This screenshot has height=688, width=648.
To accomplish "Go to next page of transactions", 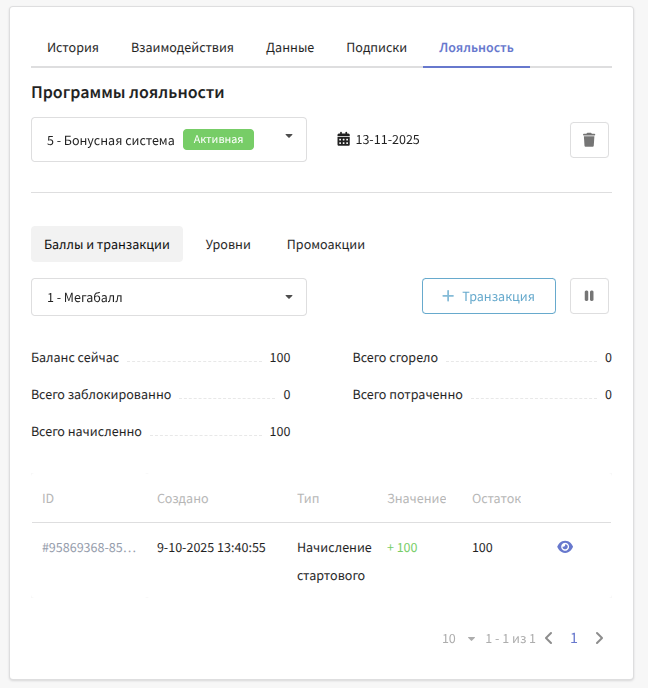I will 599,638.
